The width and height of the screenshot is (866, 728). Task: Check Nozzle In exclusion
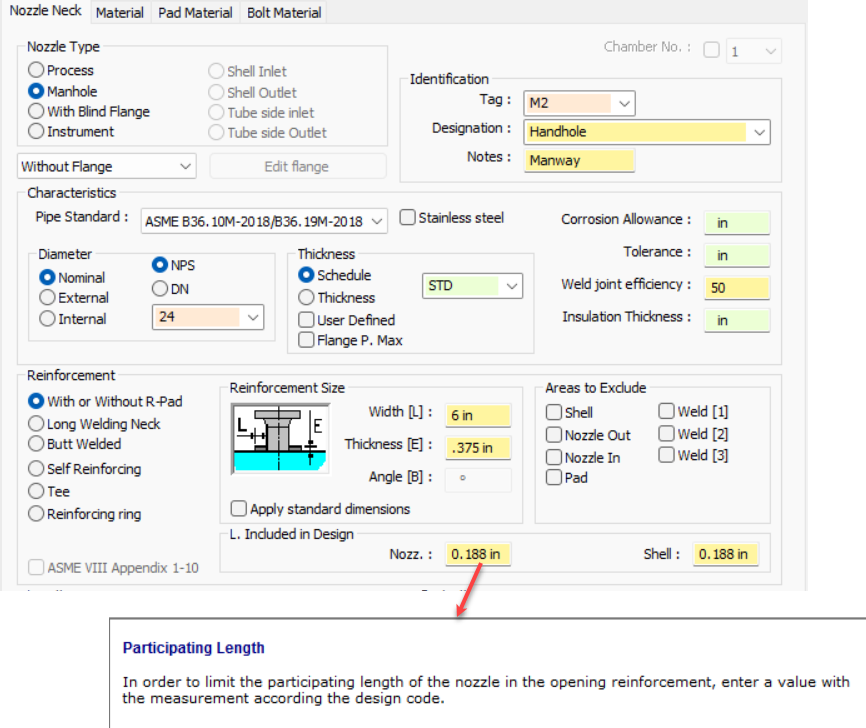[583, 457]
